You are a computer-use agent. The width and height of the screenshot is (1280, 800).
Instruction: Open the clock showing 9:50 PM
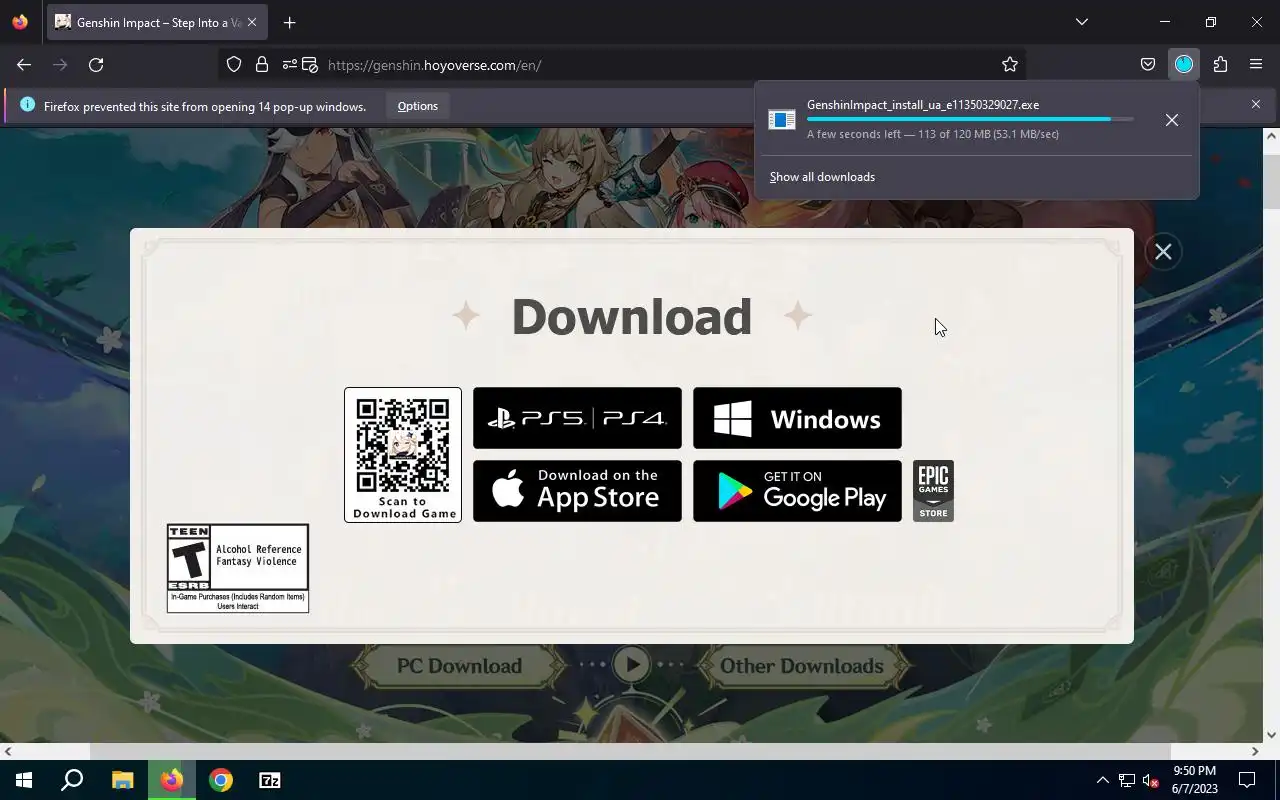point(1195,780)
